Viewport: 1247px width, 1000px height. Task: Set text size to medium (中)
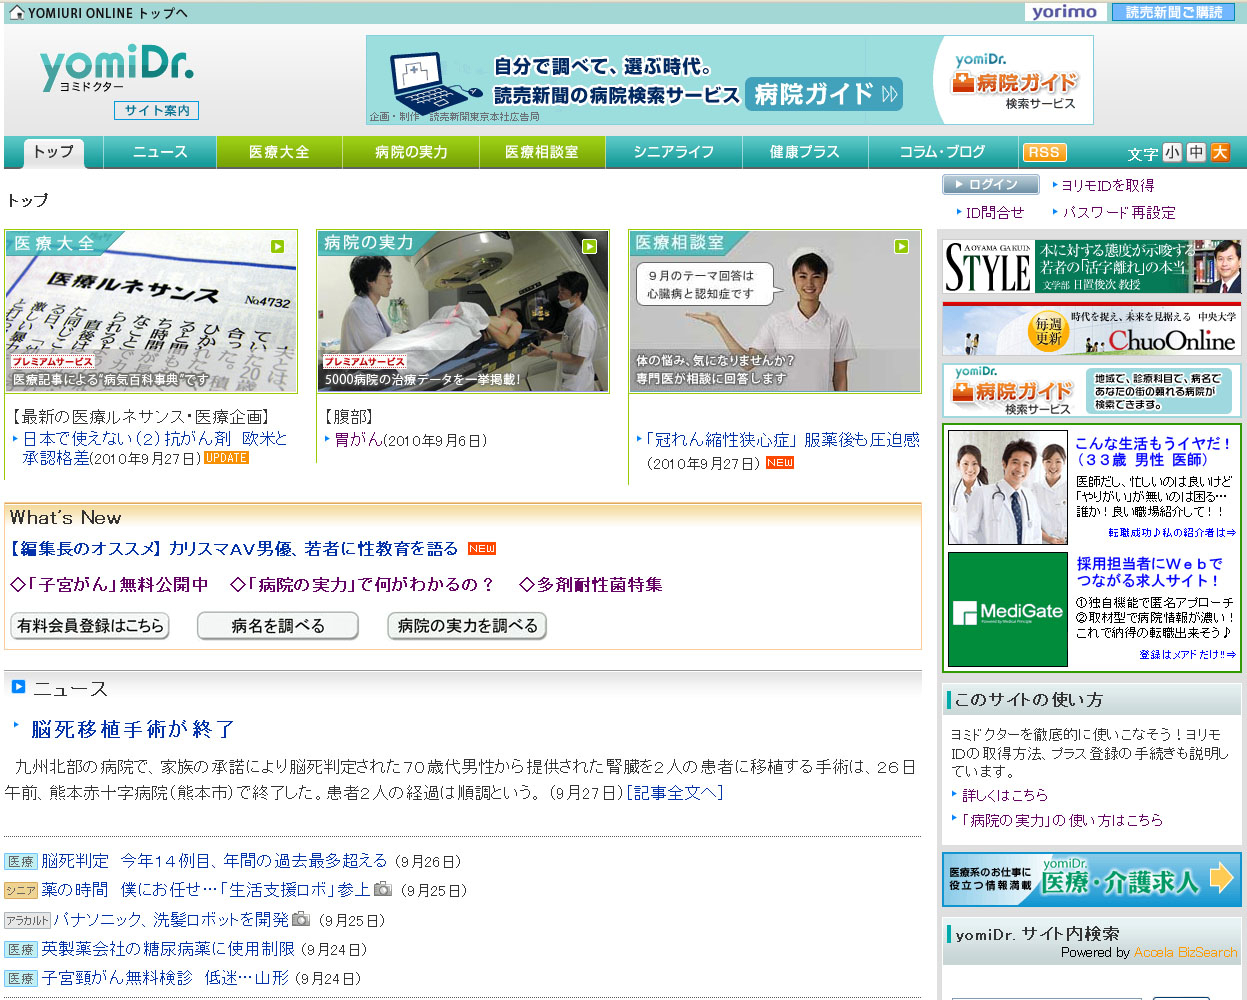click(x=1196, y=153)
